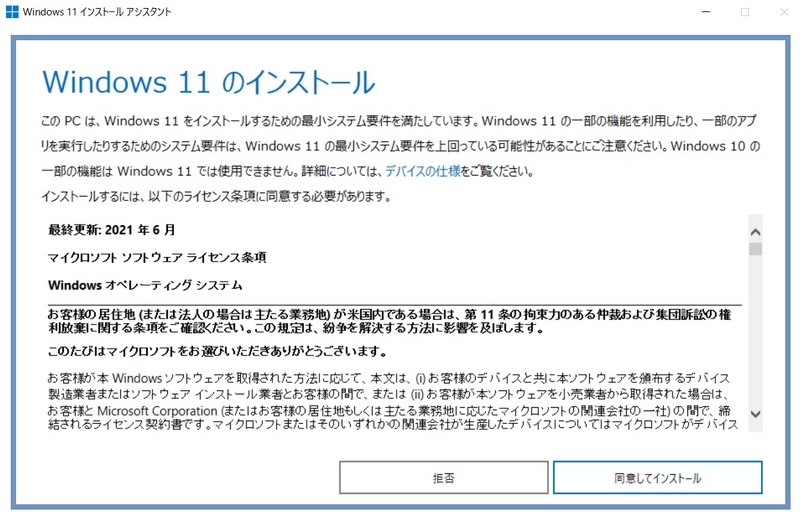Click the Windows オペレーティング システム line
The height and width of the screenshot is (517, 800).
[x=145, y=285]
